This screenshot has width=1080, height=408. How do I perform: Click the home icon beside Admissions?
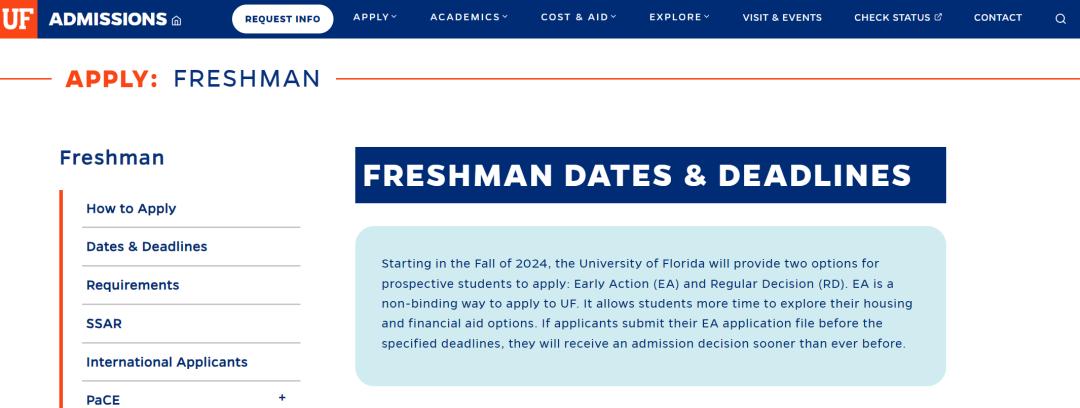pyautogui.click(x=177, y=20)
